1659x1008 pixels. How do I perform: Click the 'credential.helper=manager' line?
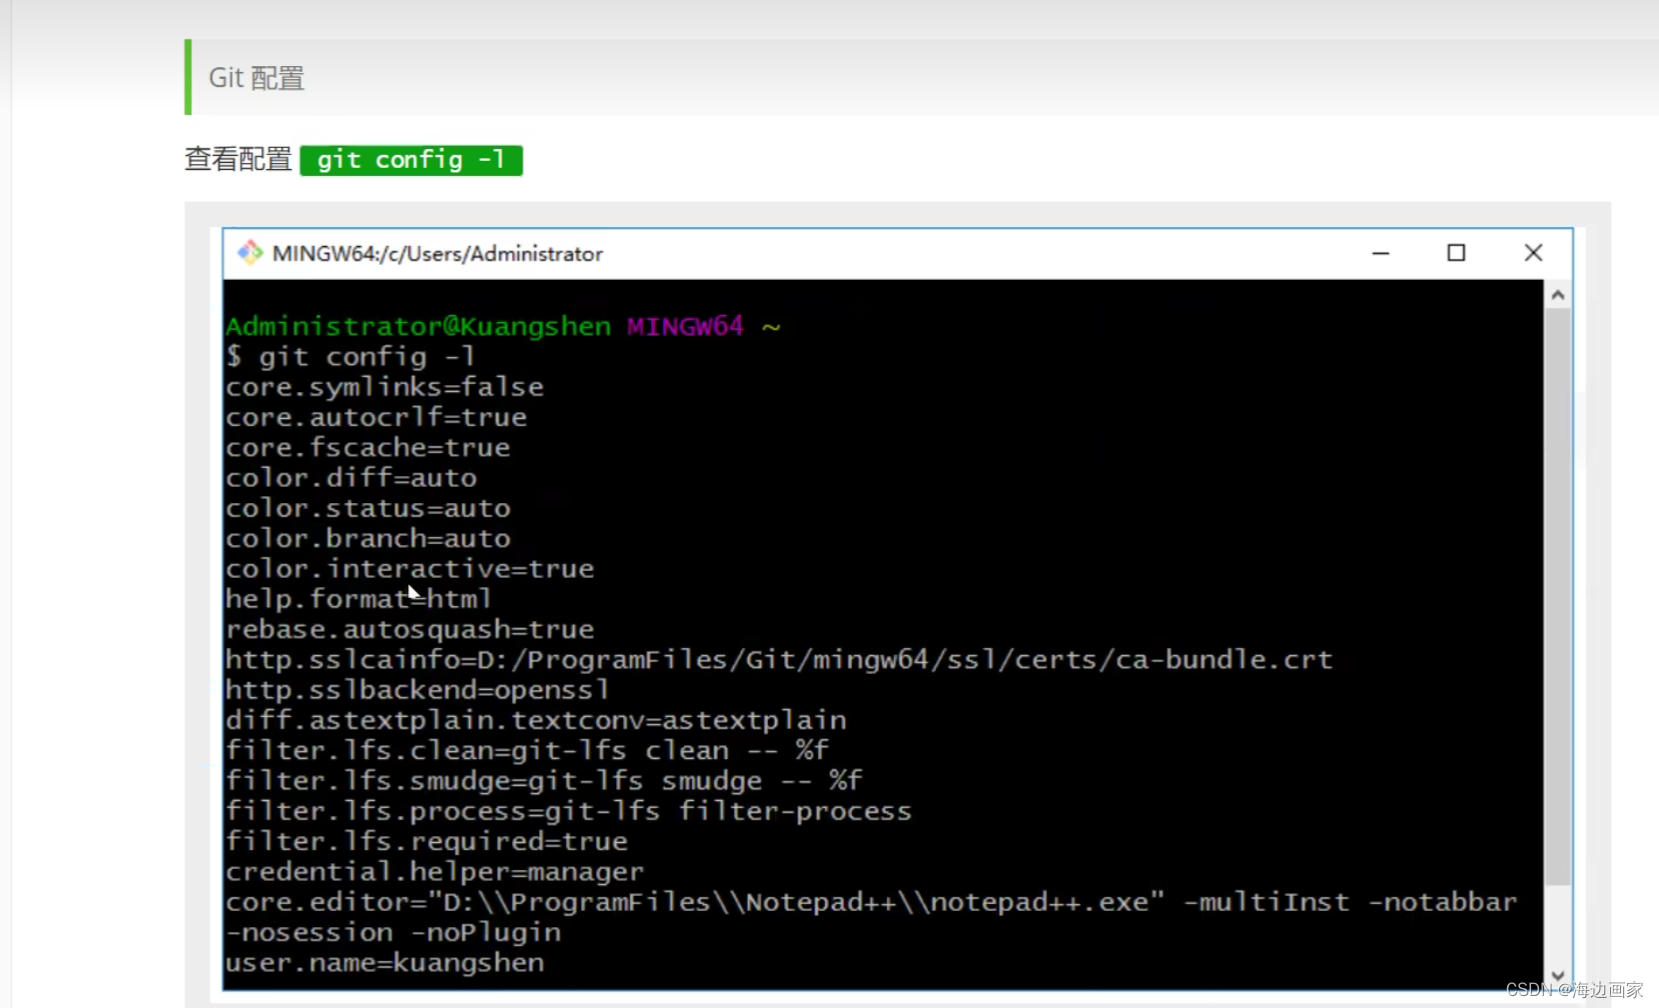pos(435,872)
